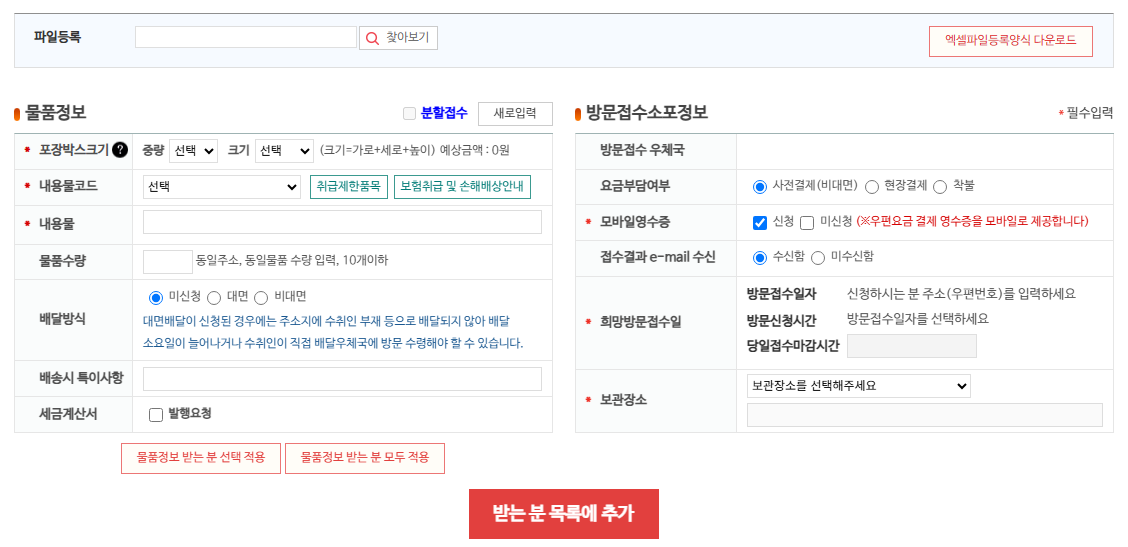Select 비대면 delivery method radio
This screenshot has width=1128, height=547.
(x=261, y=297)
